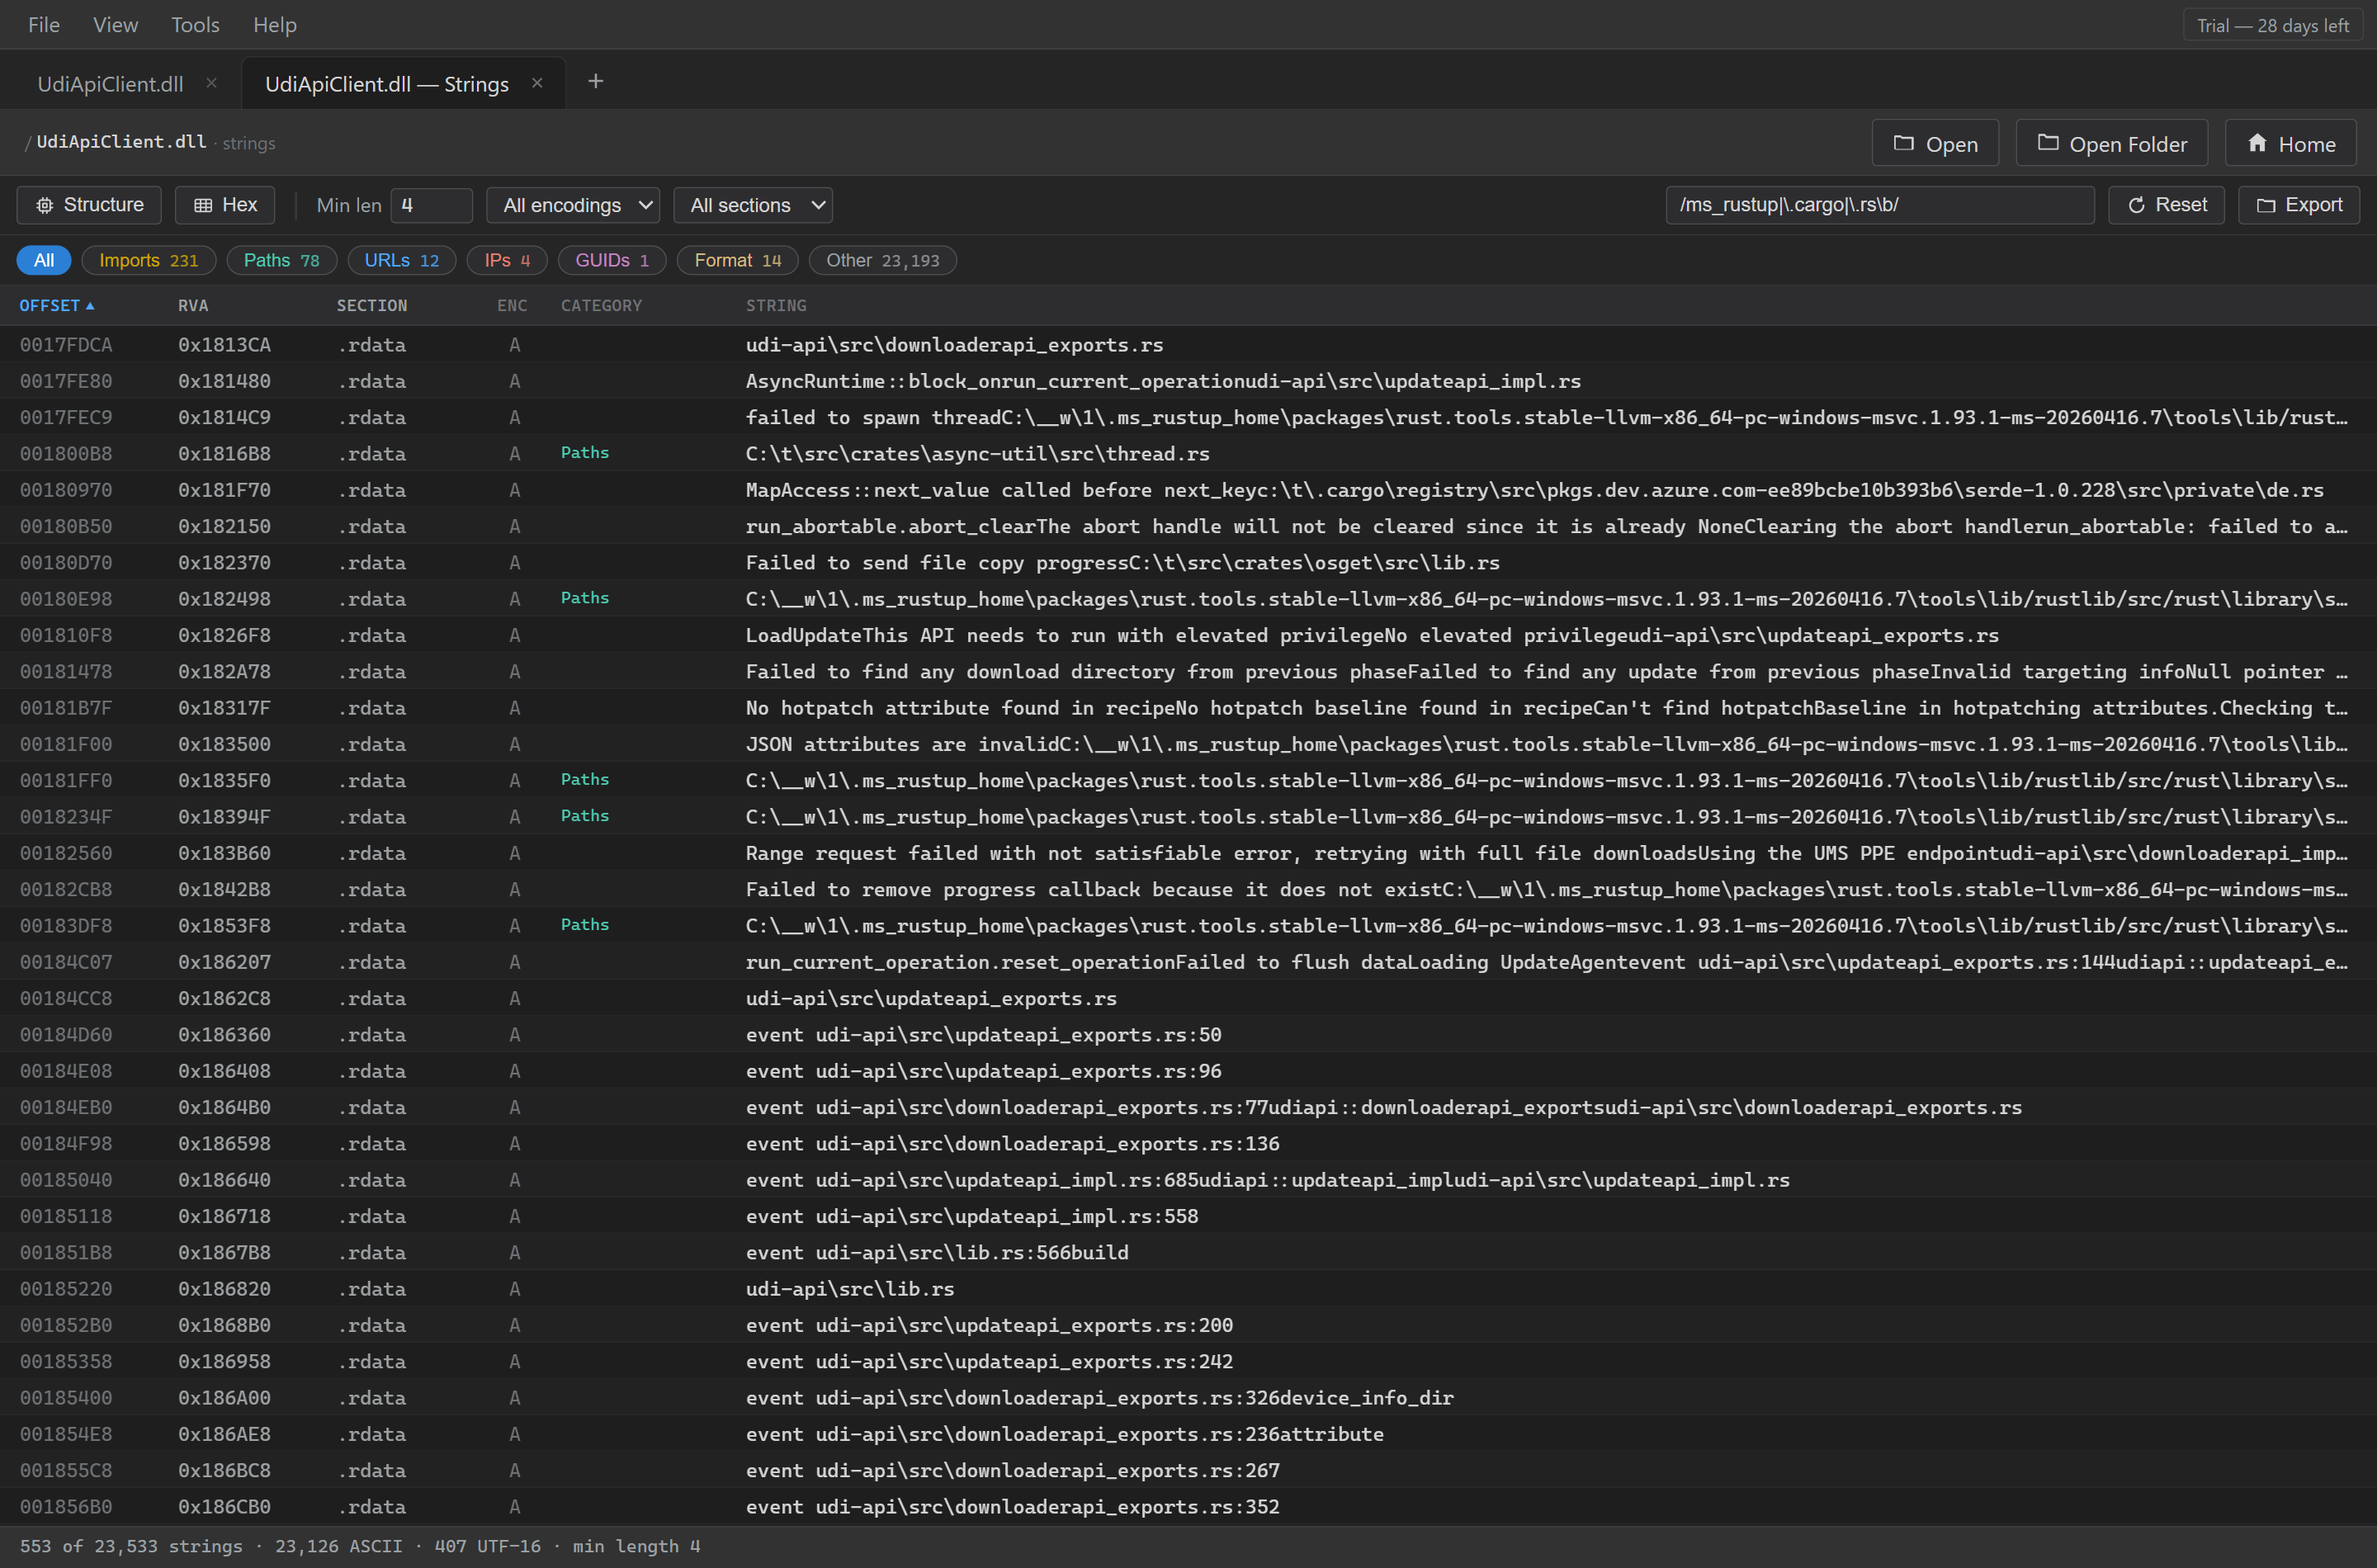Screen dimensions: 2377x1568
Task: Close the UdiApiClient.dll tab
Action: pyautogui.click(x=211, y=83)
